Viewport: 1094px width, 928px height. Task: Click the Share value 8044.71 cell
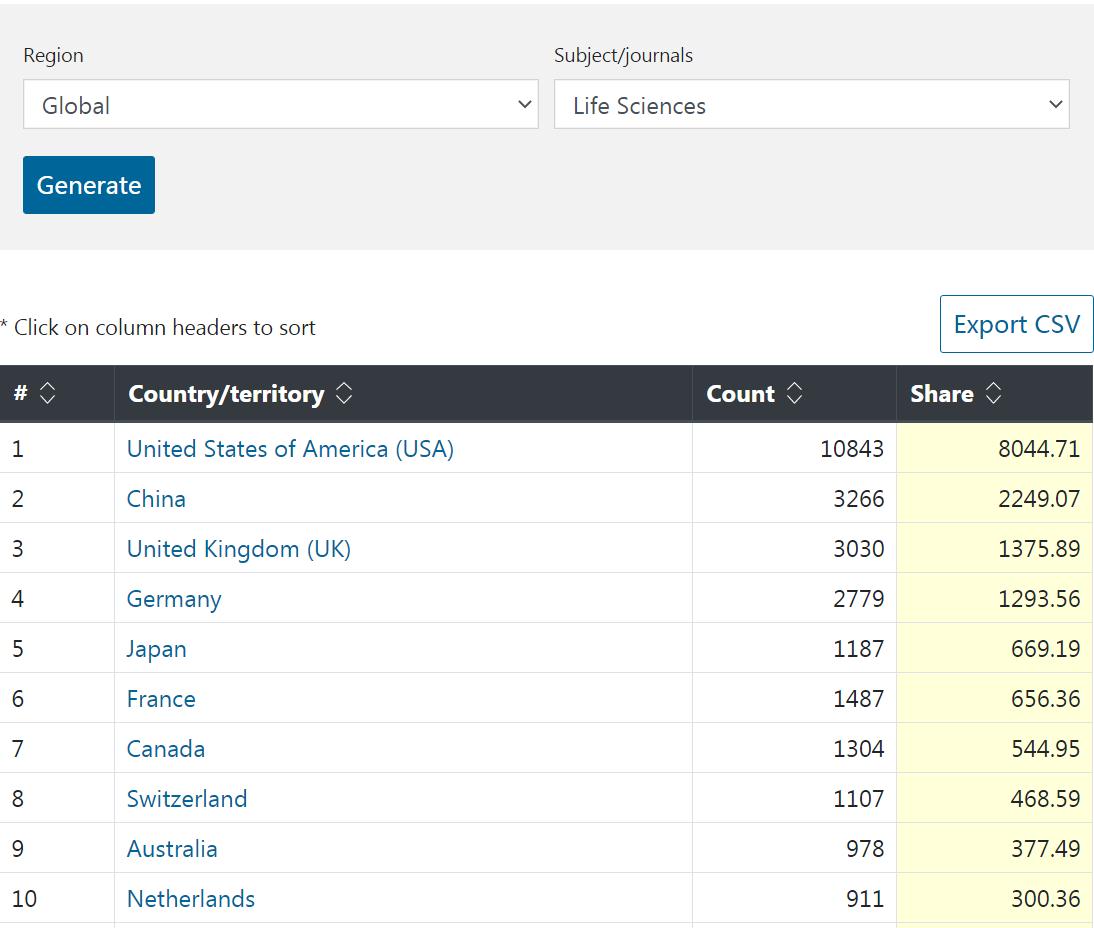pyautogui.click(x=1038, y=449)
